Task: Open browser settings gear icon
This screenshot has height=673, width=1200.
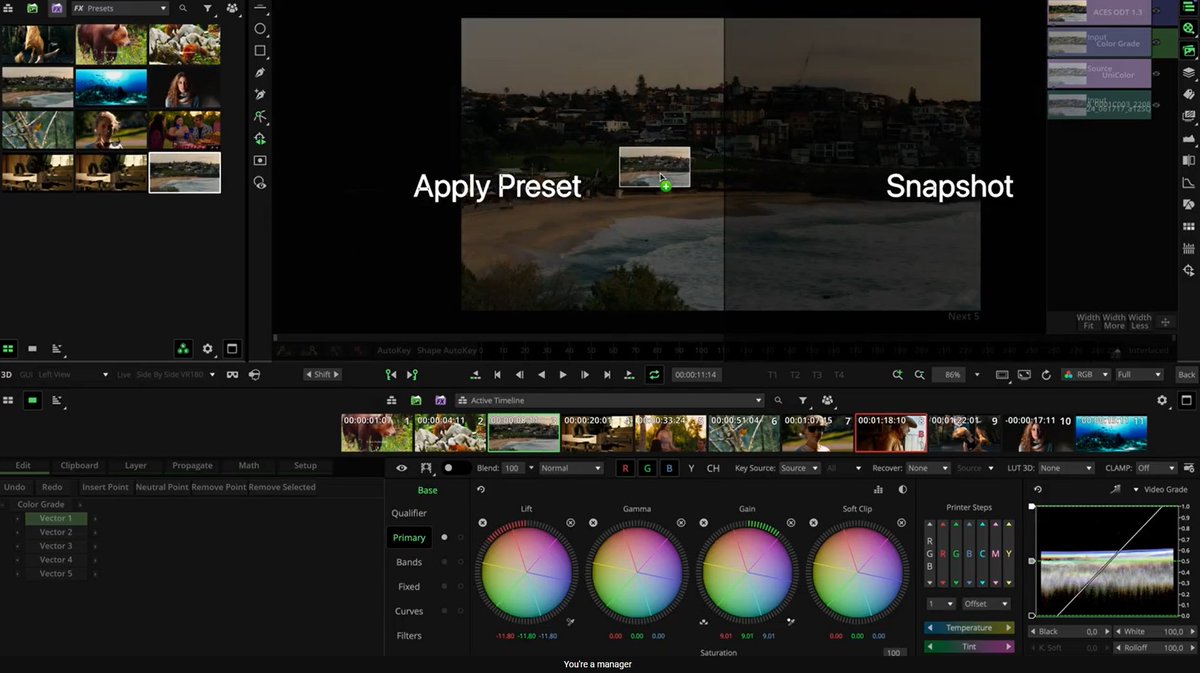Action: [208, 349]
